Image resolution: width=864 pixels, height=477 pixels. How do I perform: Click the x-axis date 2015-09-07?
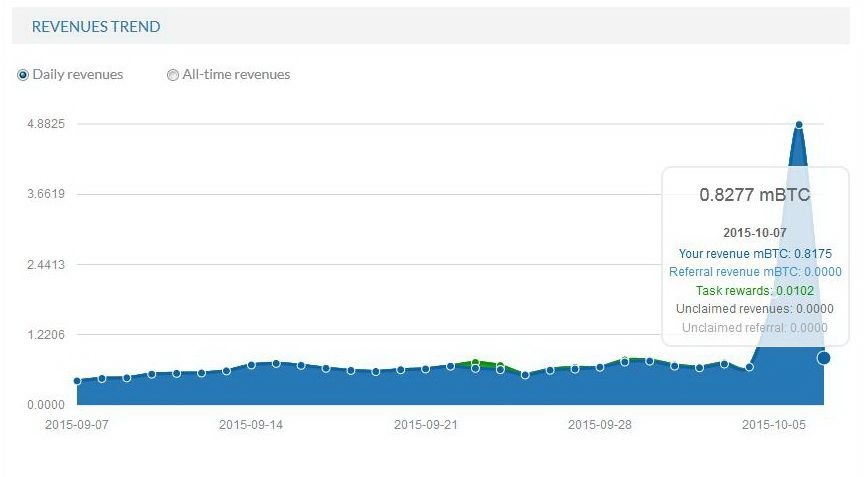coord(77,425)
